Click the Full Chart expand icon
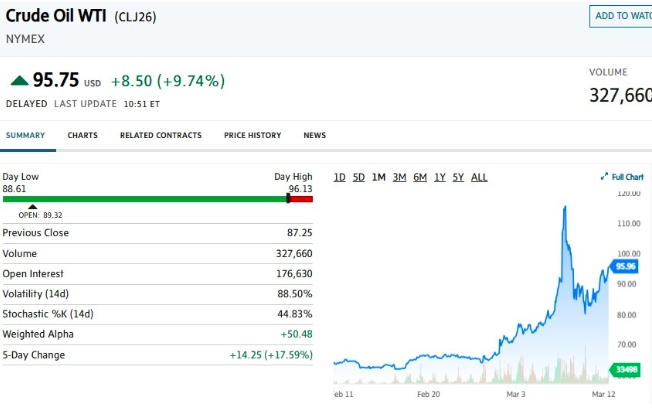The image size is (652, 413). coord(604,177)
